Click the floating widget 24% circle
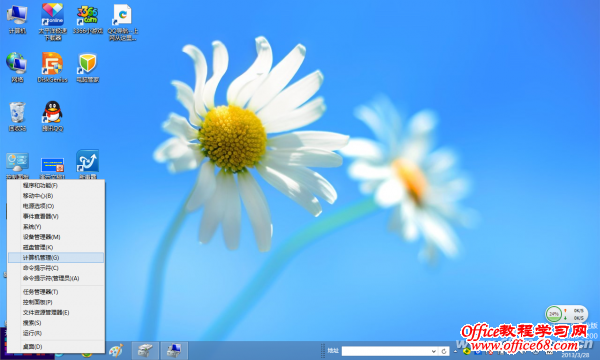600x360 pixels. point(554,314)
